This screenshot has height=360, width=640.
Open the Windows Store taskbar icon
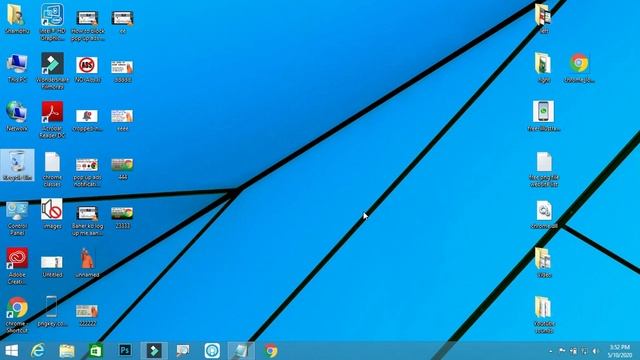pos(96,351)
